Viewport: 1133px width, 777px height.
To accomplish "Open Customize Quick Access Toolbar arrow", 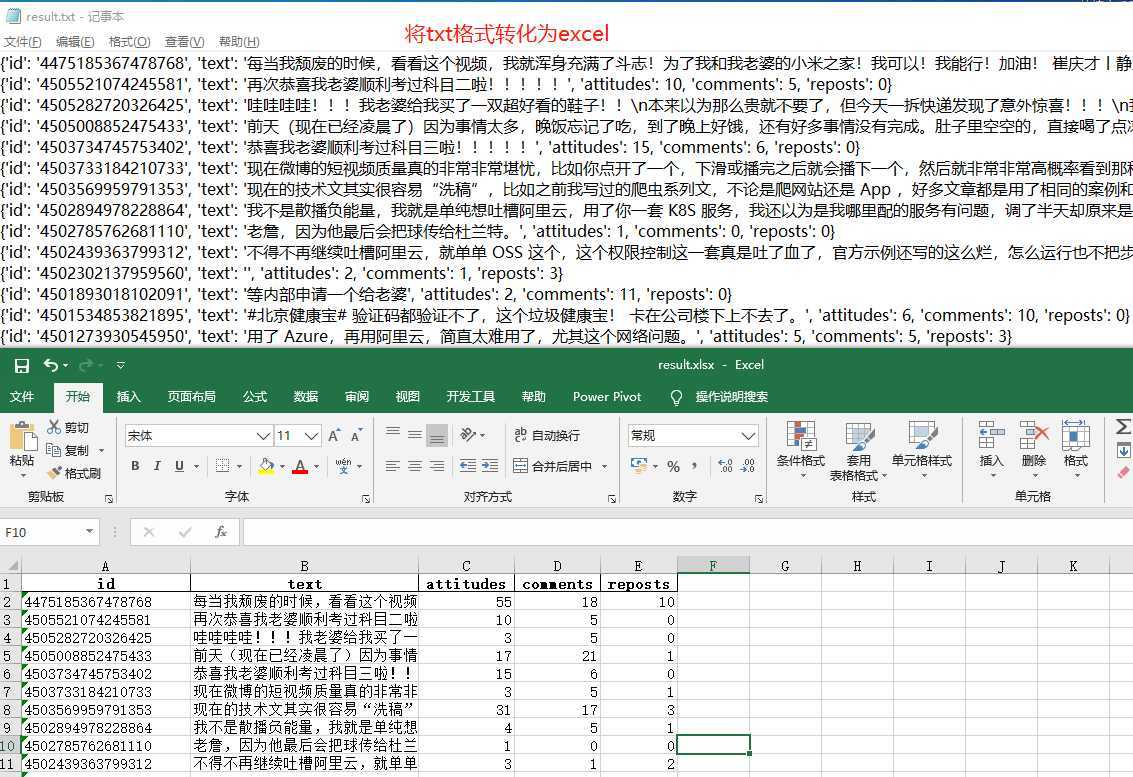I will (x=121, y=366).
